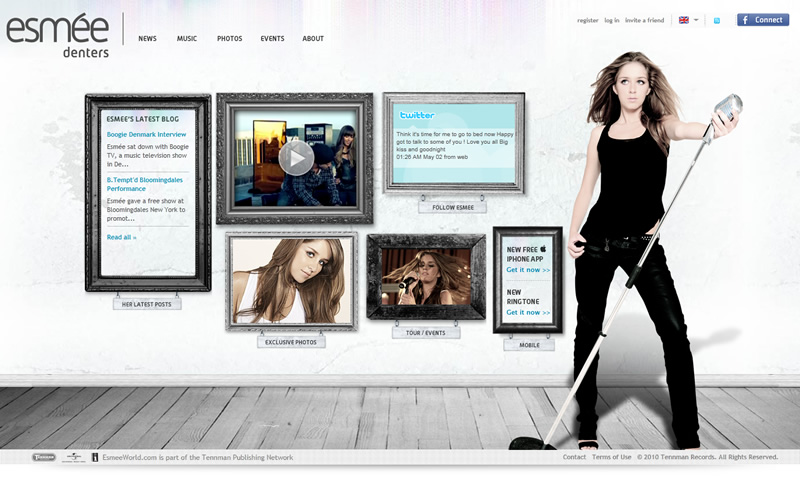The width and height of the screenshot is (800, 484).
Task: Click the Tennman logo in footer
Action: point(44,457)
